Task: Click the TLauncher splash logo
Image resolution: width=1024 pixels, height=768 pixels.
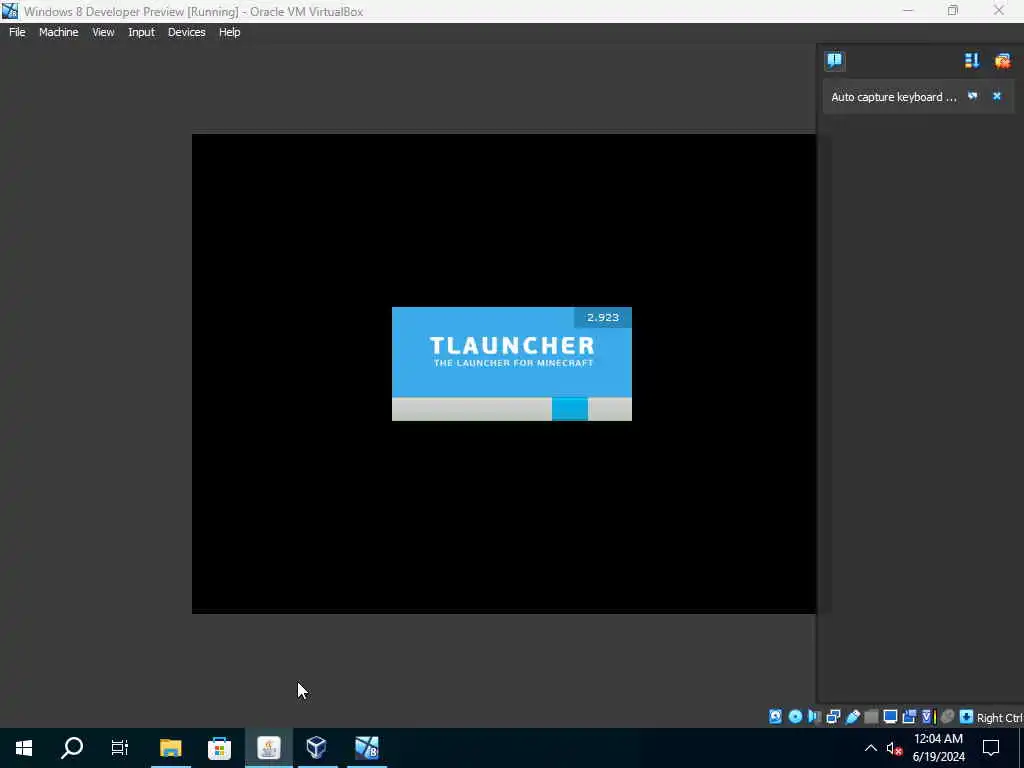Action: (512, 351)
